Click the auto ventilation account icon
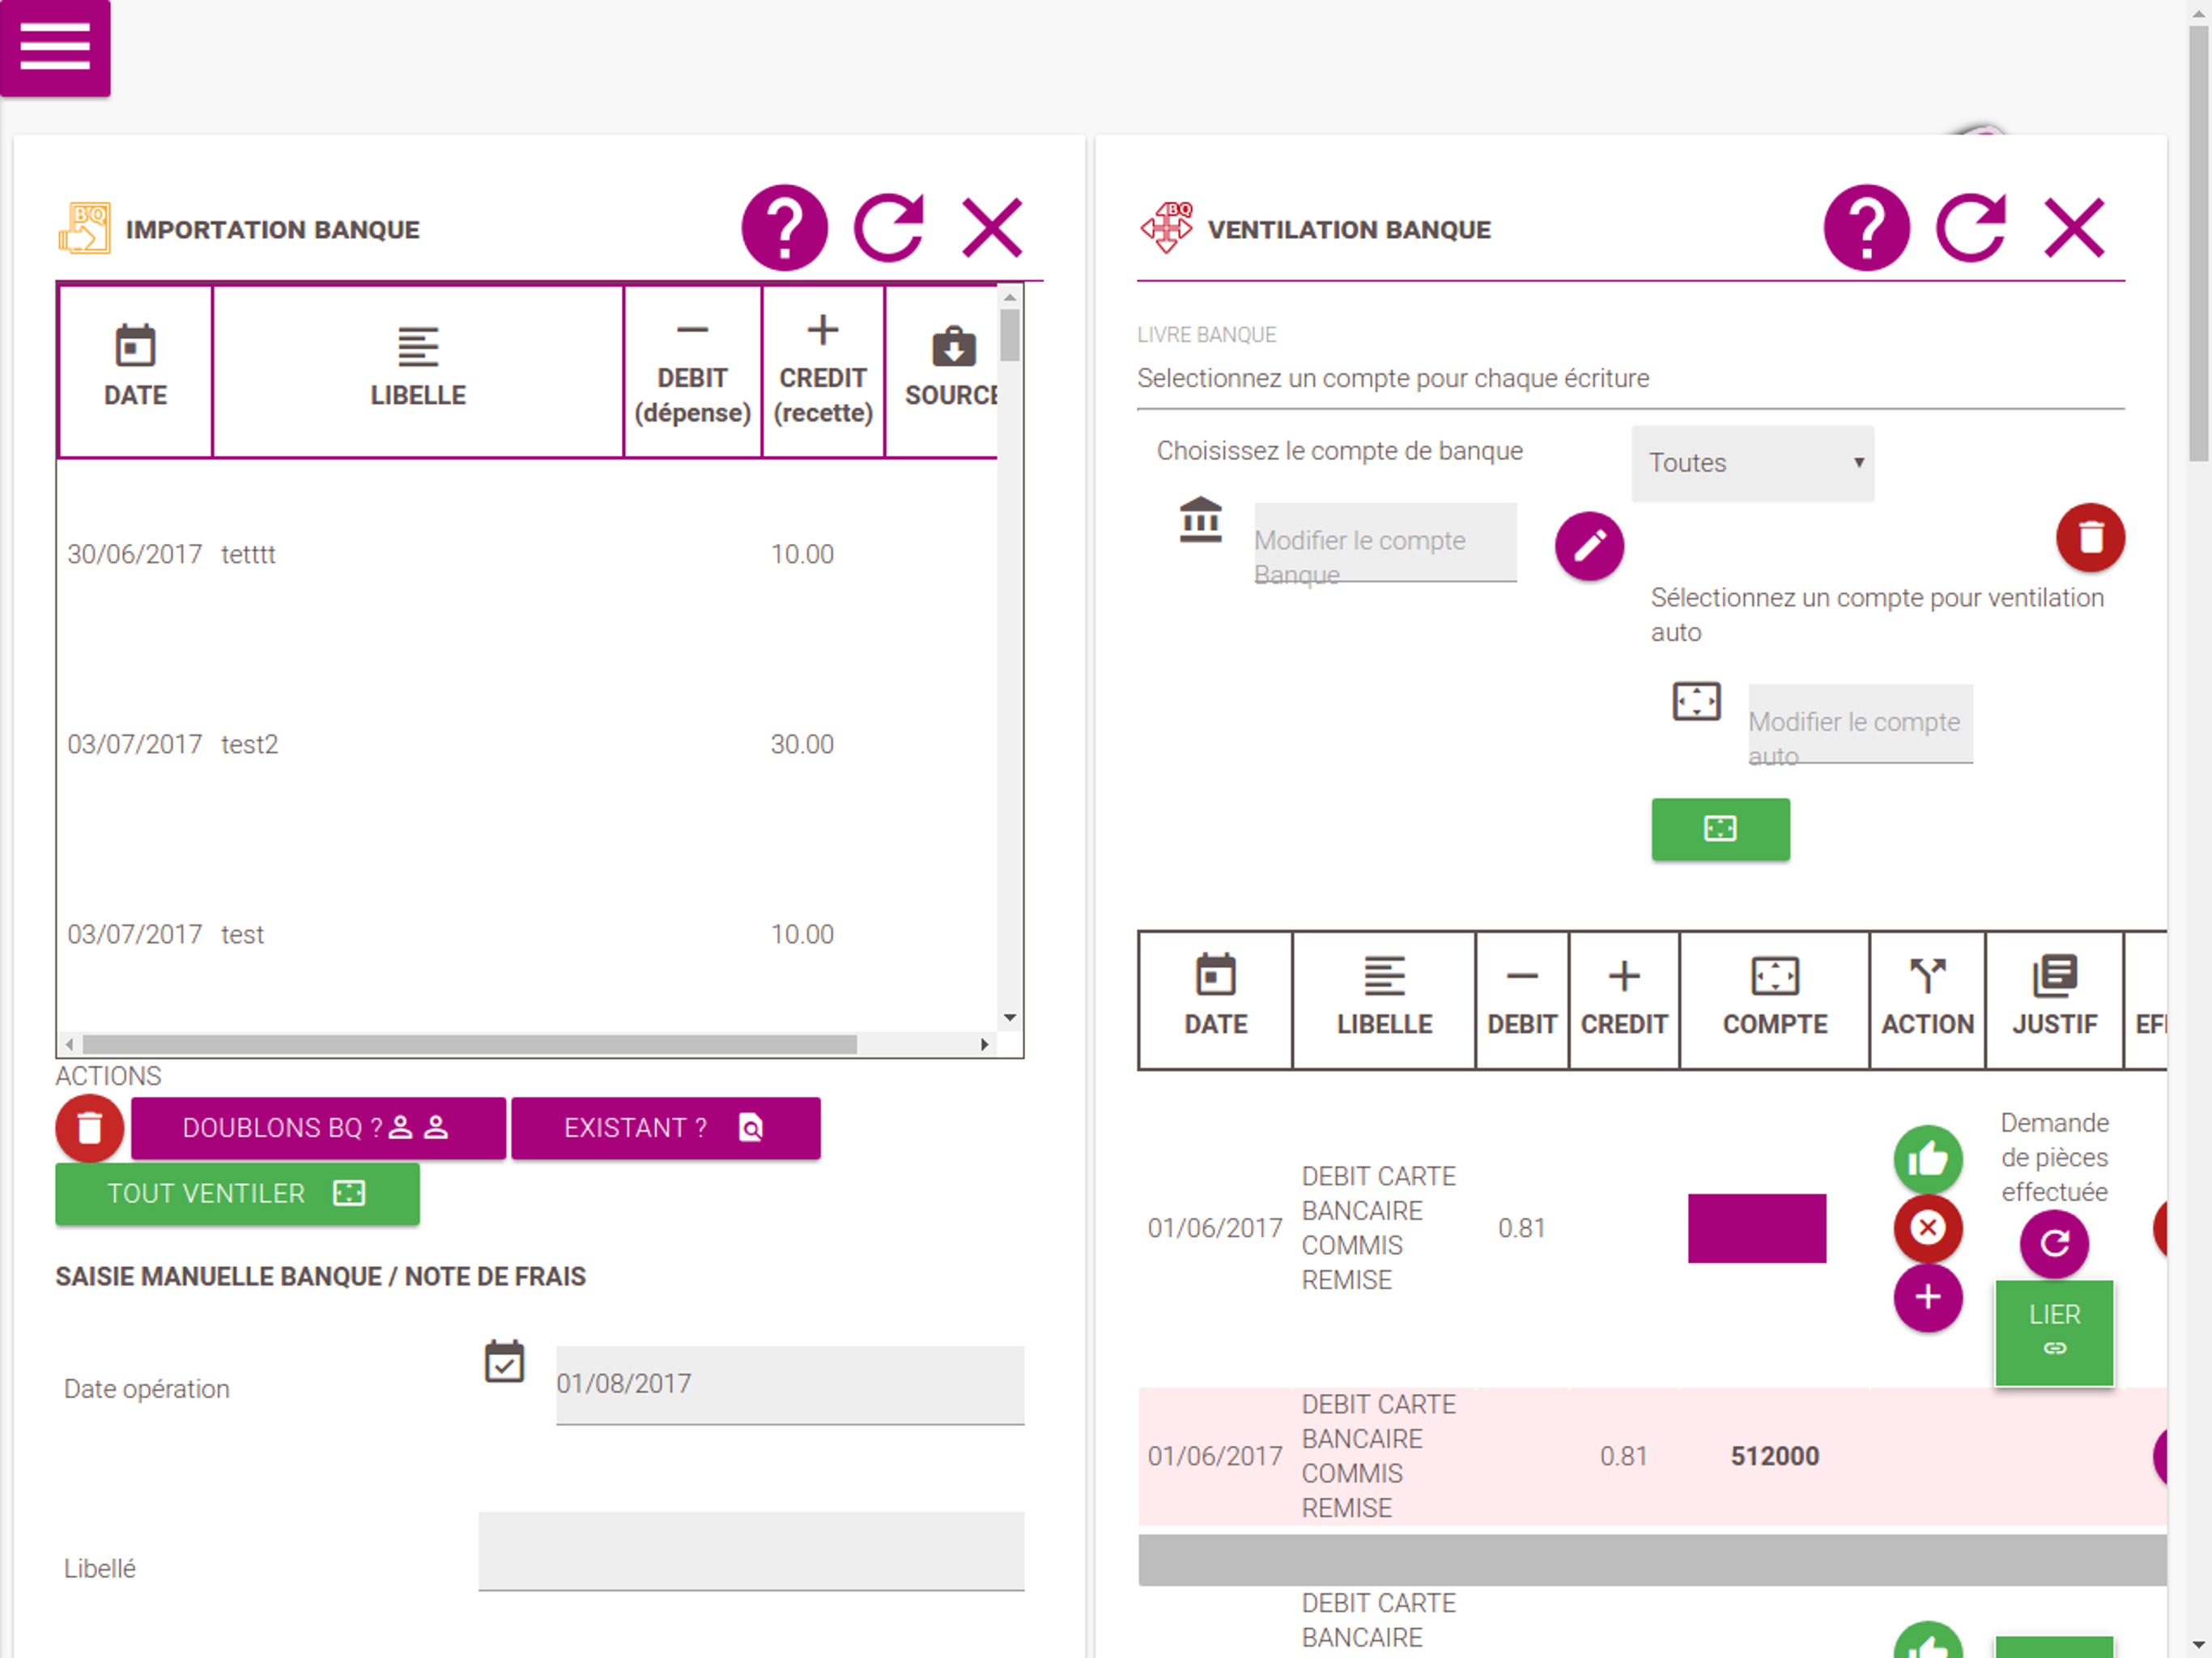 coord(1697,702)
